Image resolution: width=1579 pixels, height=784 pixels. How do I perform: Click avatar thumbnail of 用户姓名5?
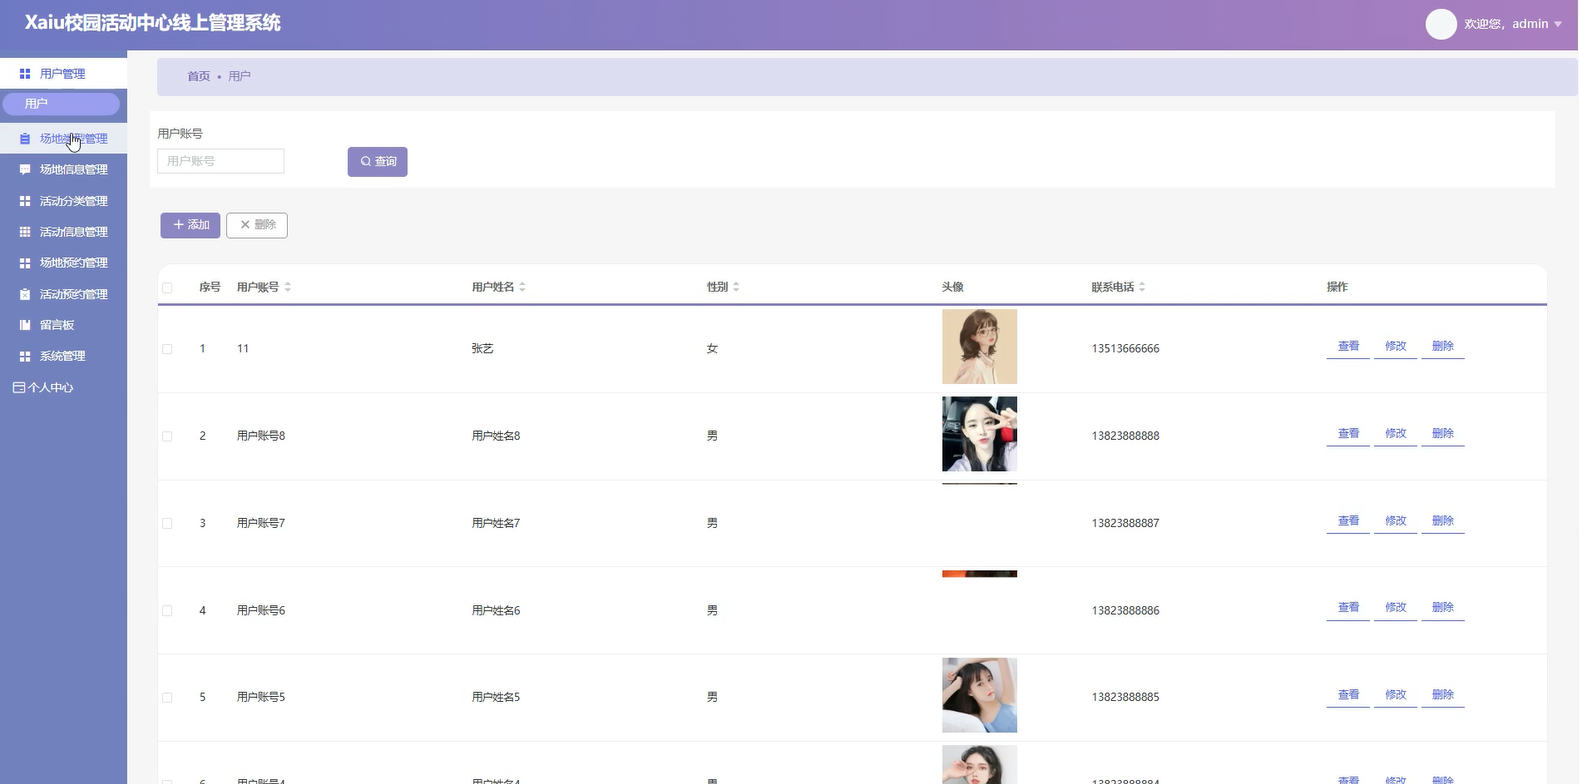pyautogui.click(x=979, y=695)
